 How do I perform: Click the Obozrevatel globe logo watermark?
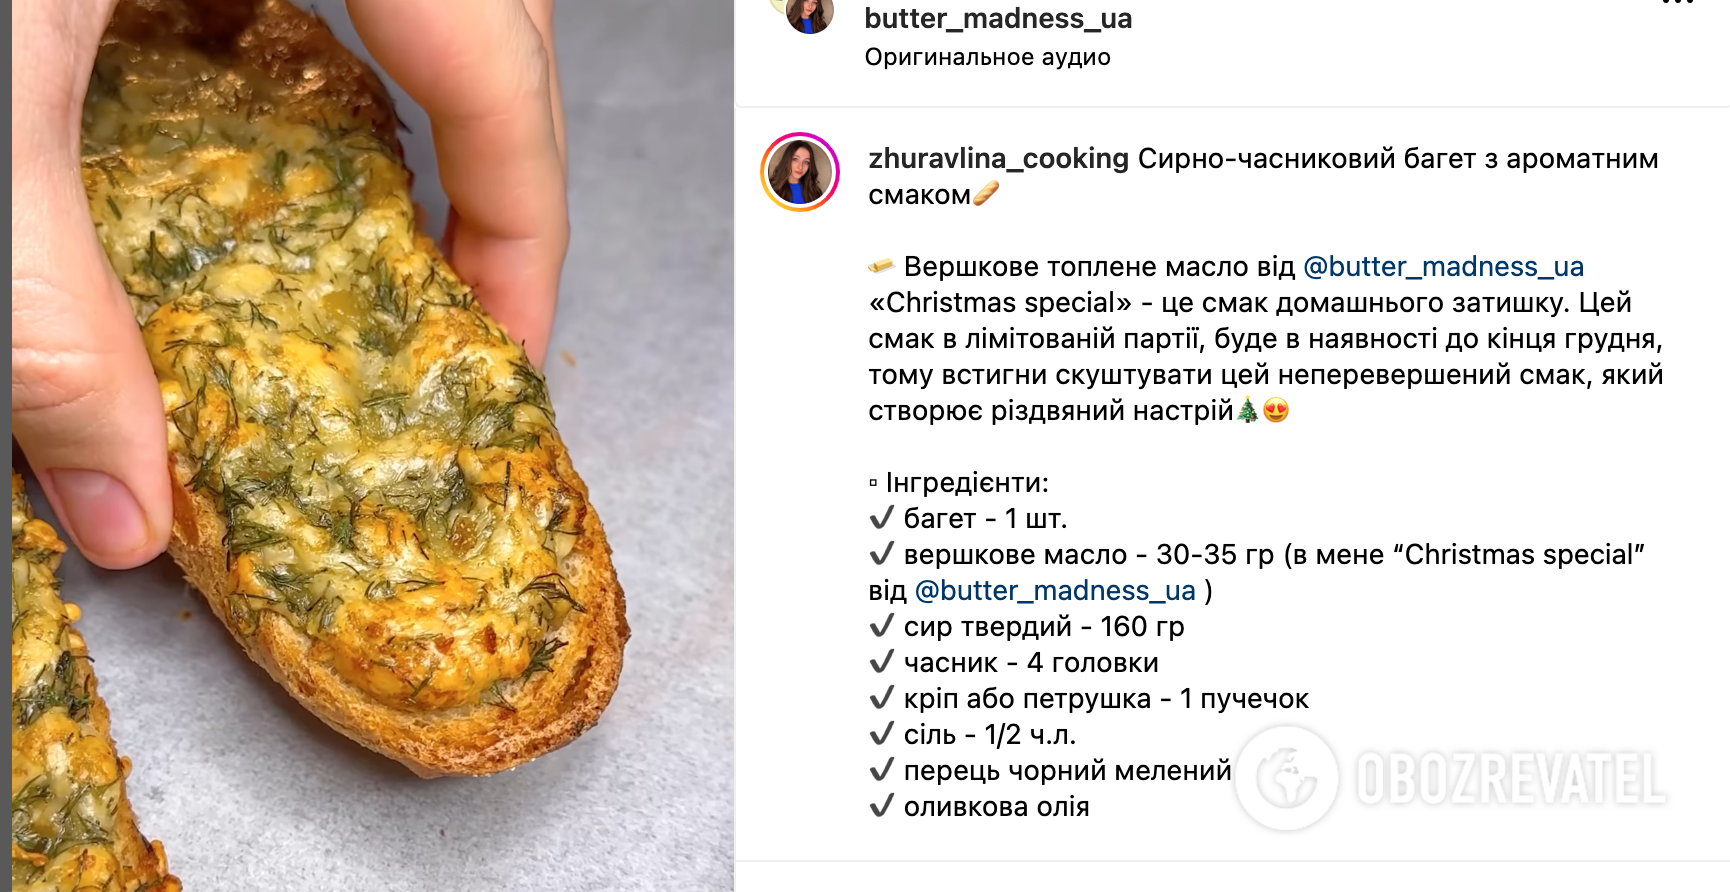pyautogui.click(x=1286, y=778)
